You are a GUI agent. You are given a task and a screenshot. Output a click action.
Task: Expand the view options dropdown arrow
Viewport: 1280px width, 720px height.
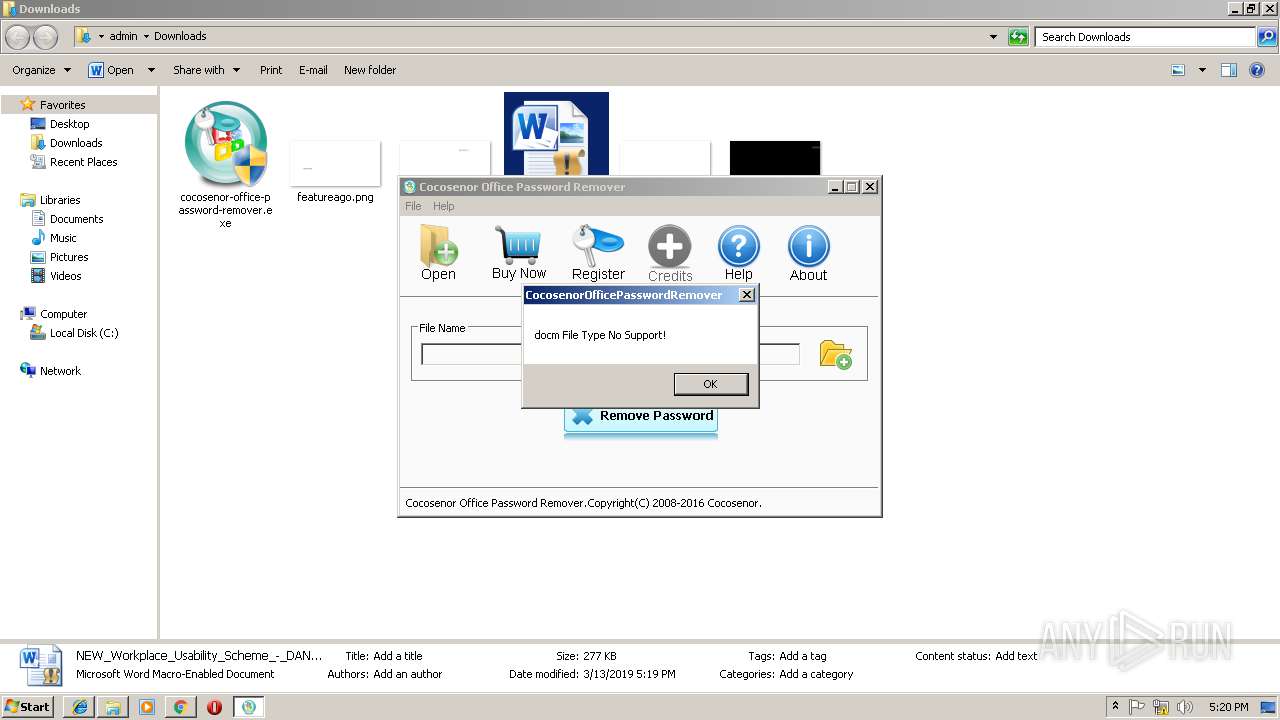tap(1202, 70)
